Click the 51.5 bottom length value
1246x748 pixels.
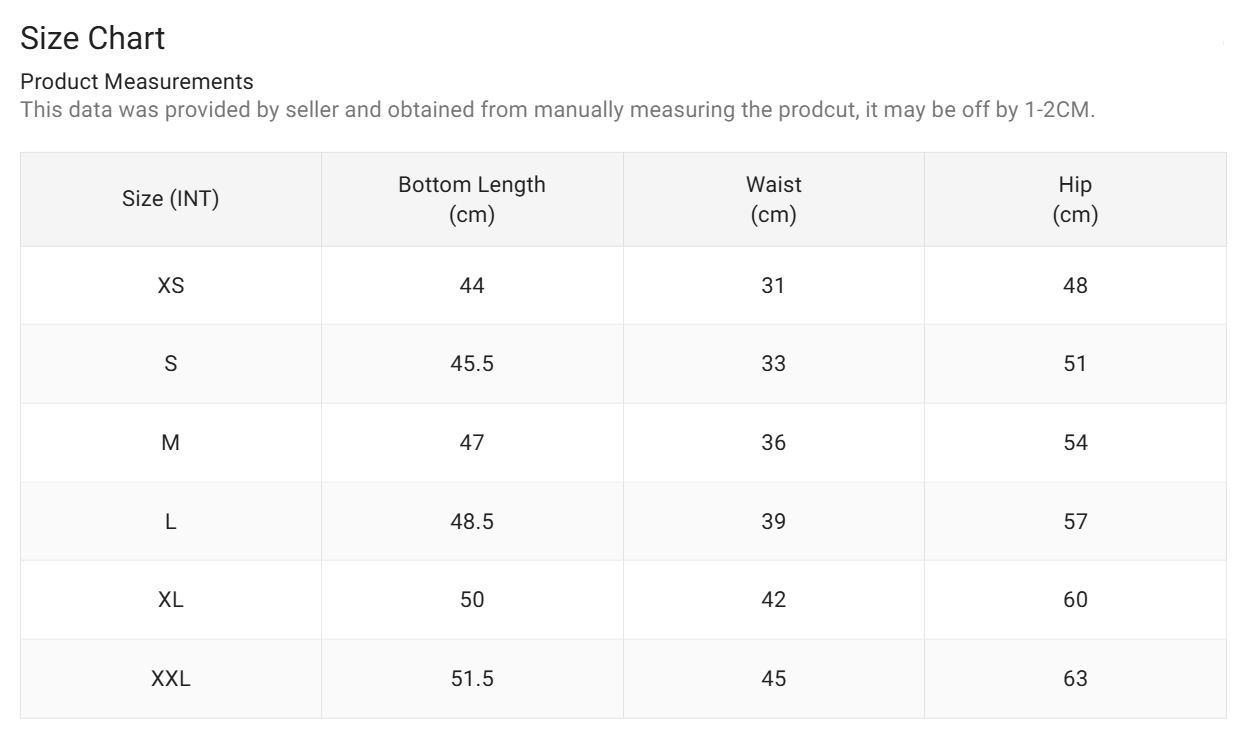coord(472,679)
